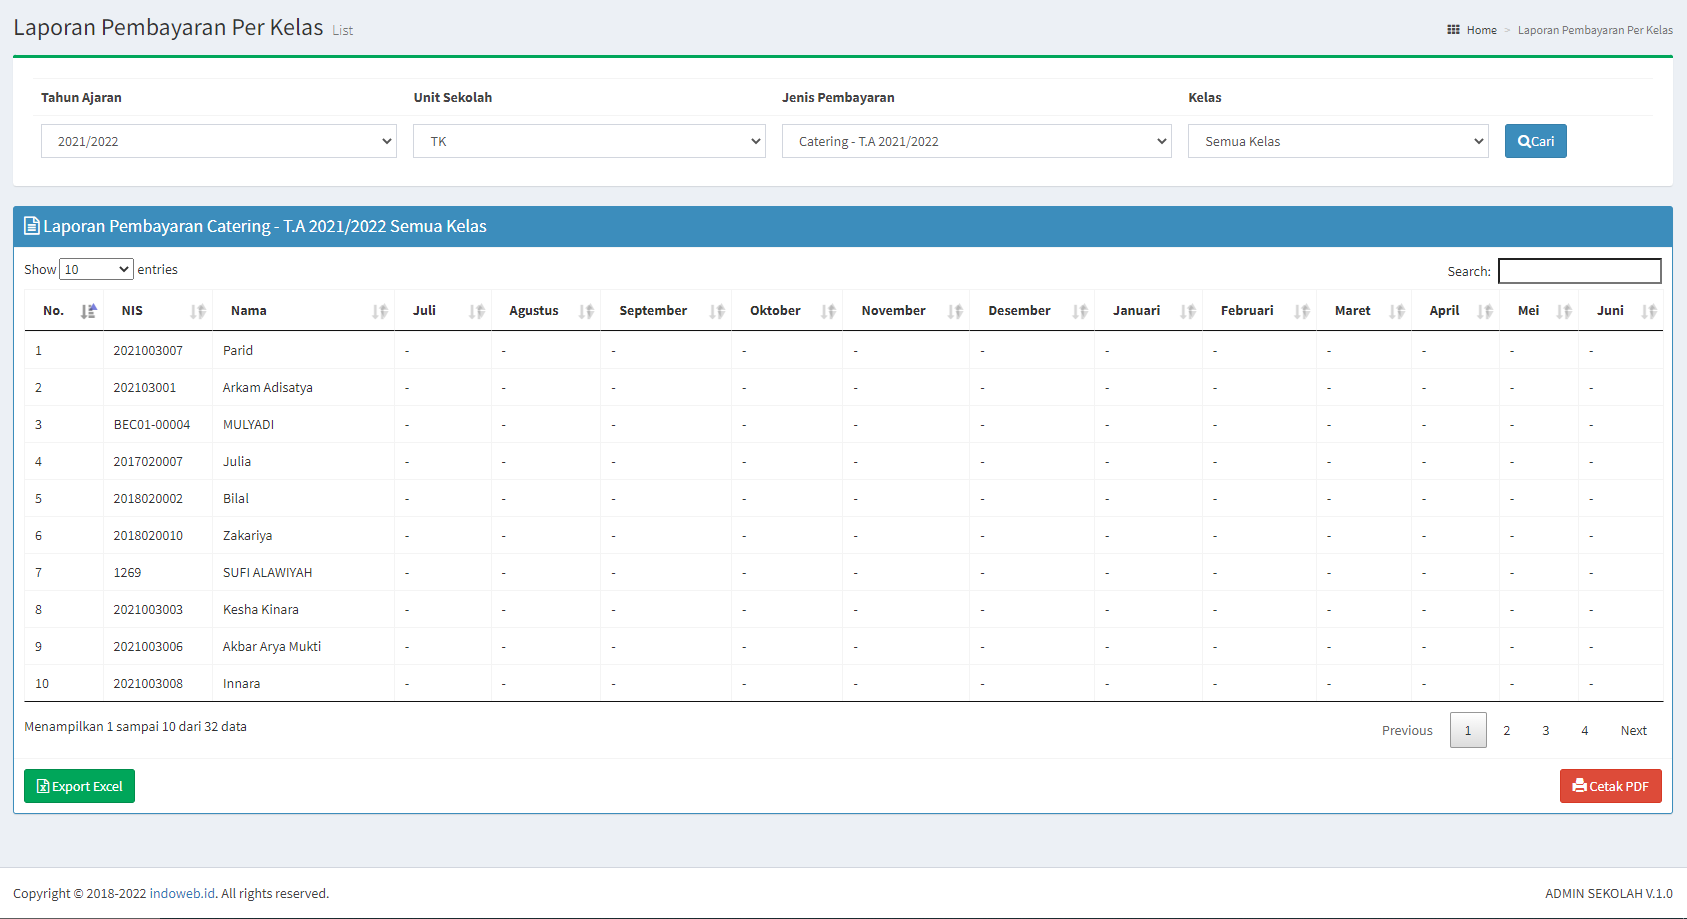This screenshot has width=1687, height=919.
Task: Click the name Julia
Action: [x=237, y=461]
